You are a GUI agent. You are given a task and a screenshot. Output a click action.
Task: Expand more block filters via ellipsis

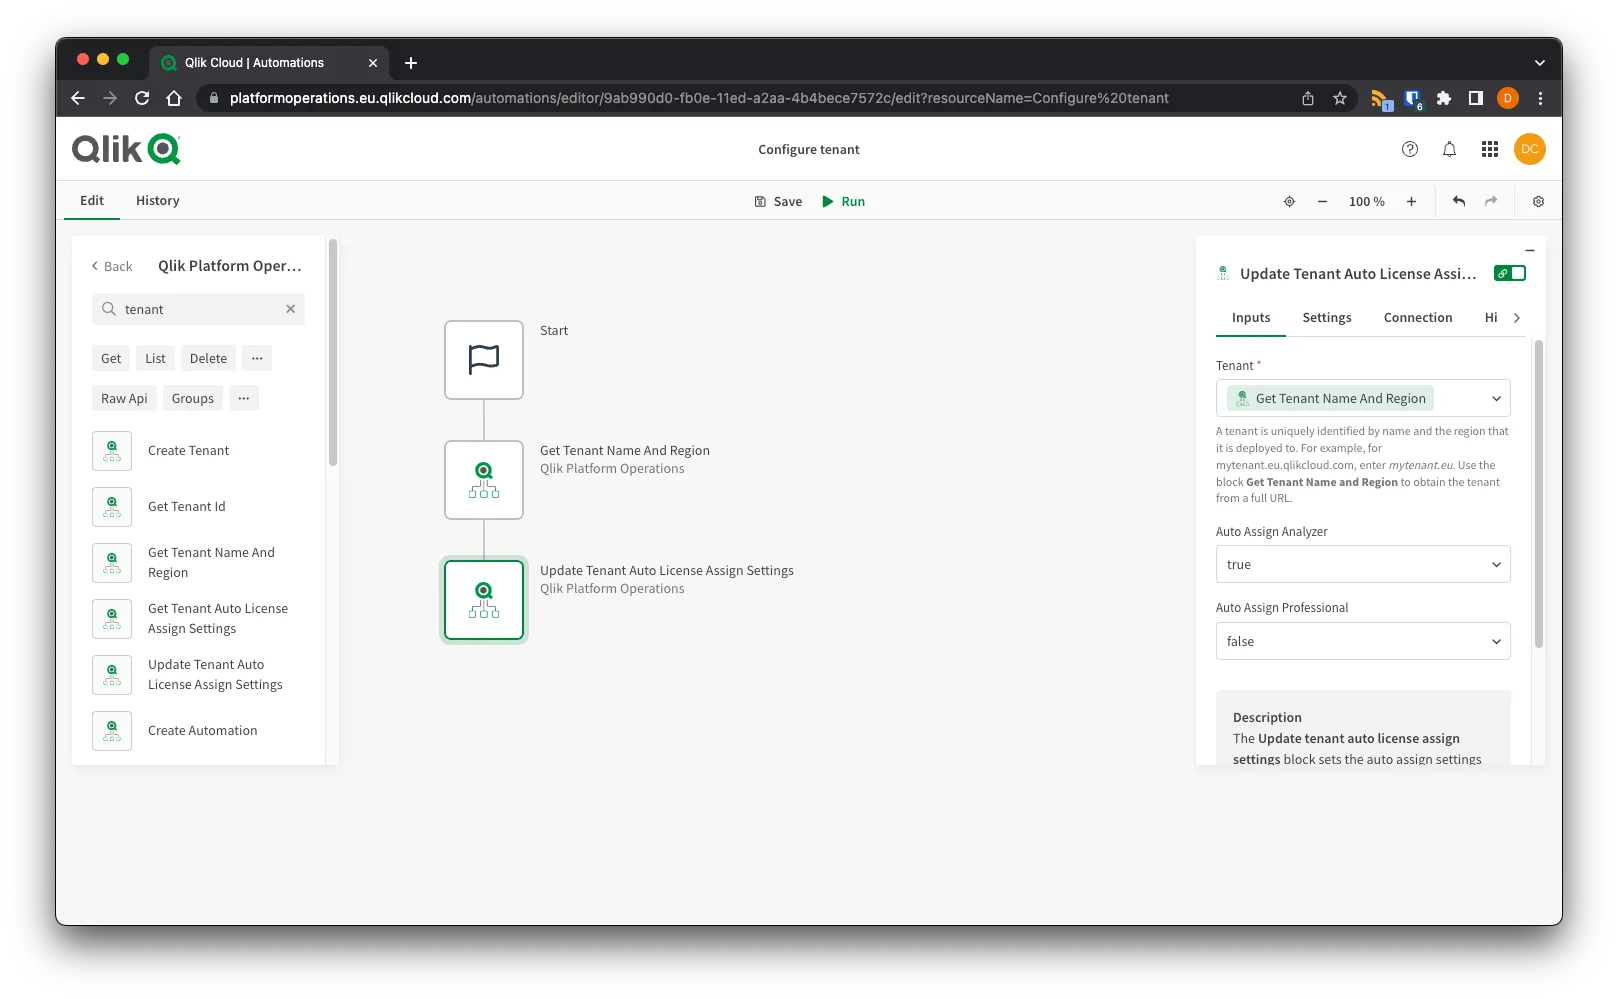pos(257,358)
